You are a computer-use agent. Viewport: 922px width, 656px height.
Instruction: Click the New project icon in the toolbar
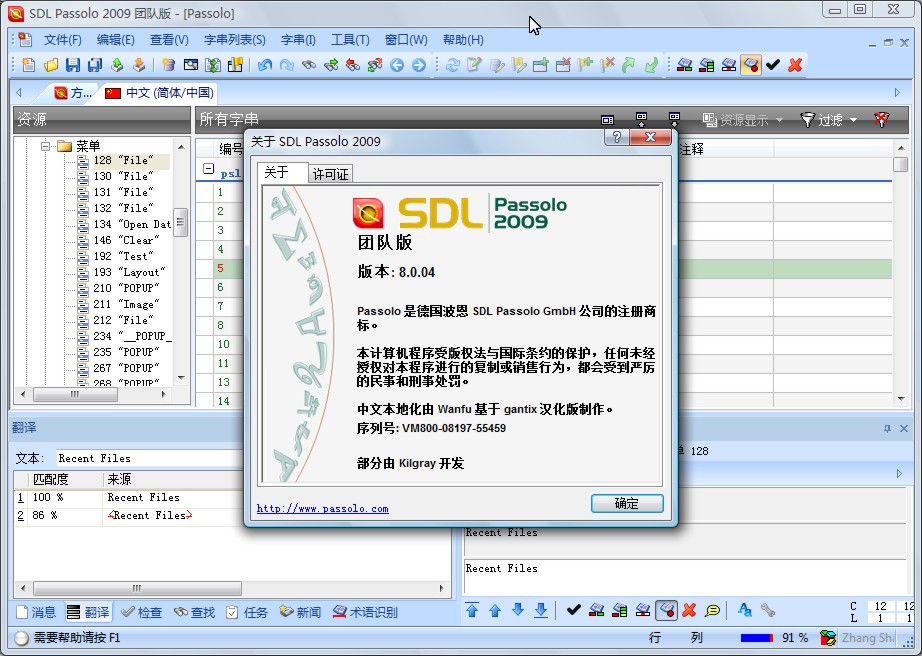pos(29,65)
